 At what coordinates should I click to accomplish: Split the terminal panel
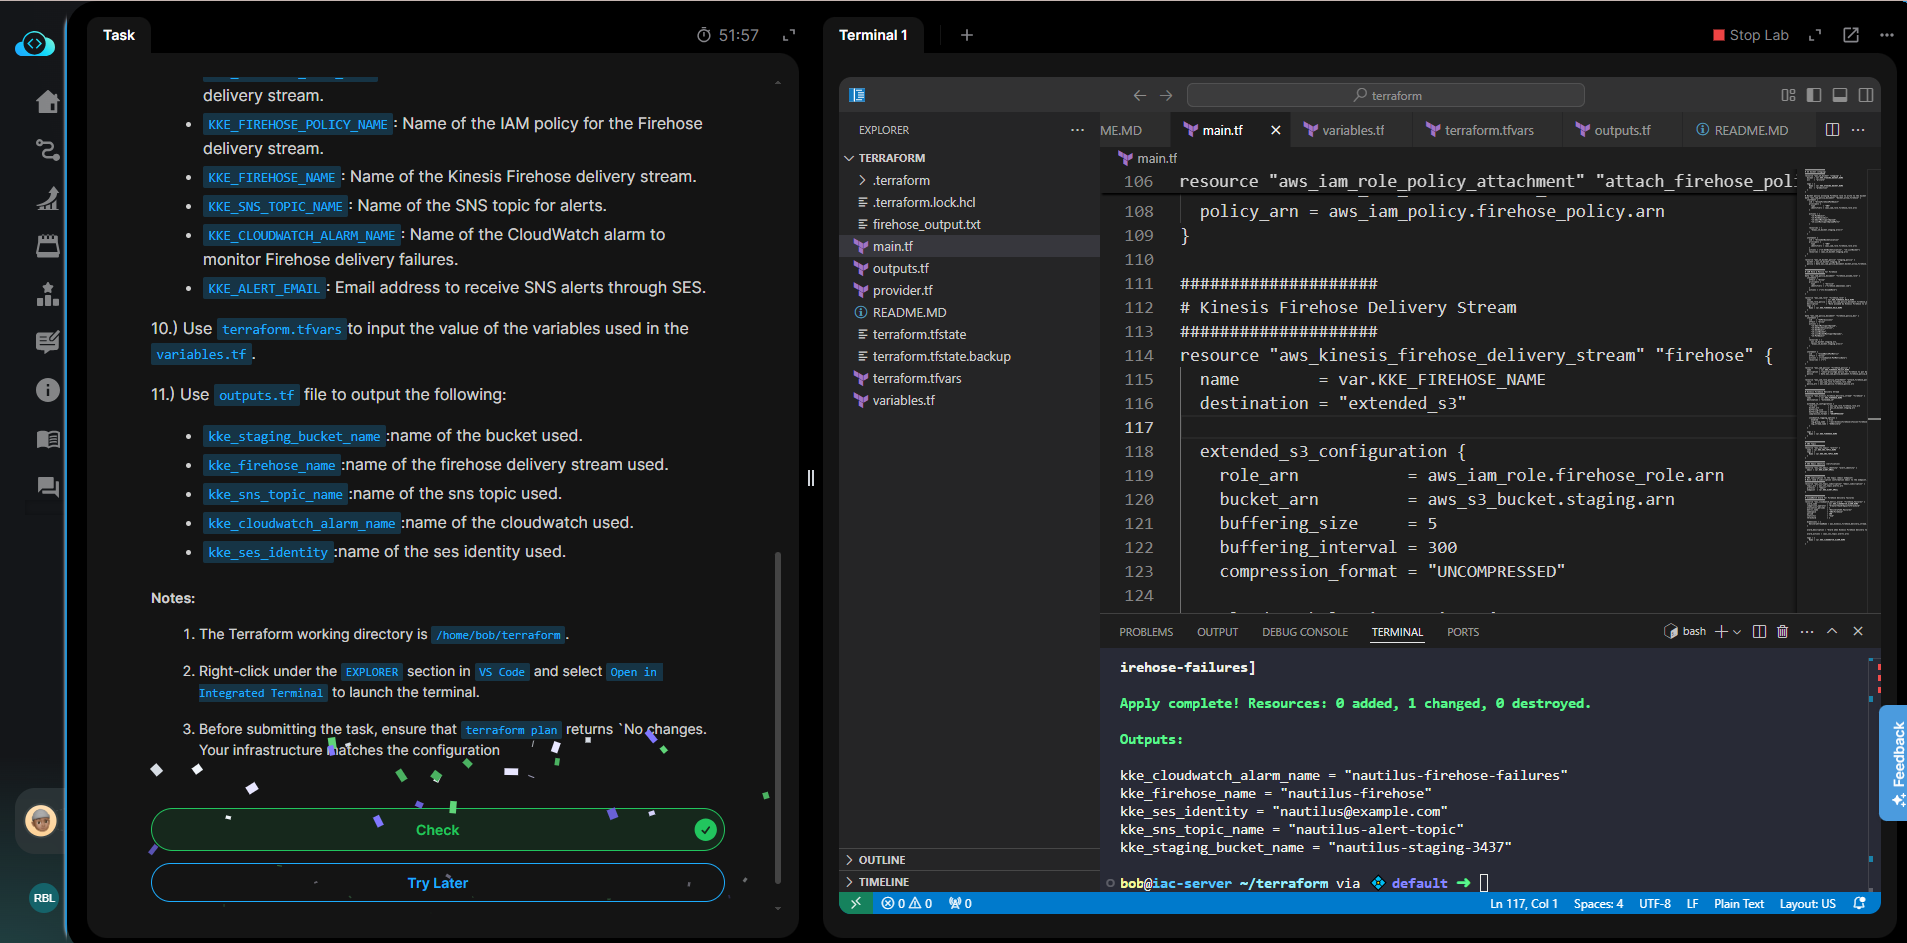pyautogui.click(x=1759, y=632)
